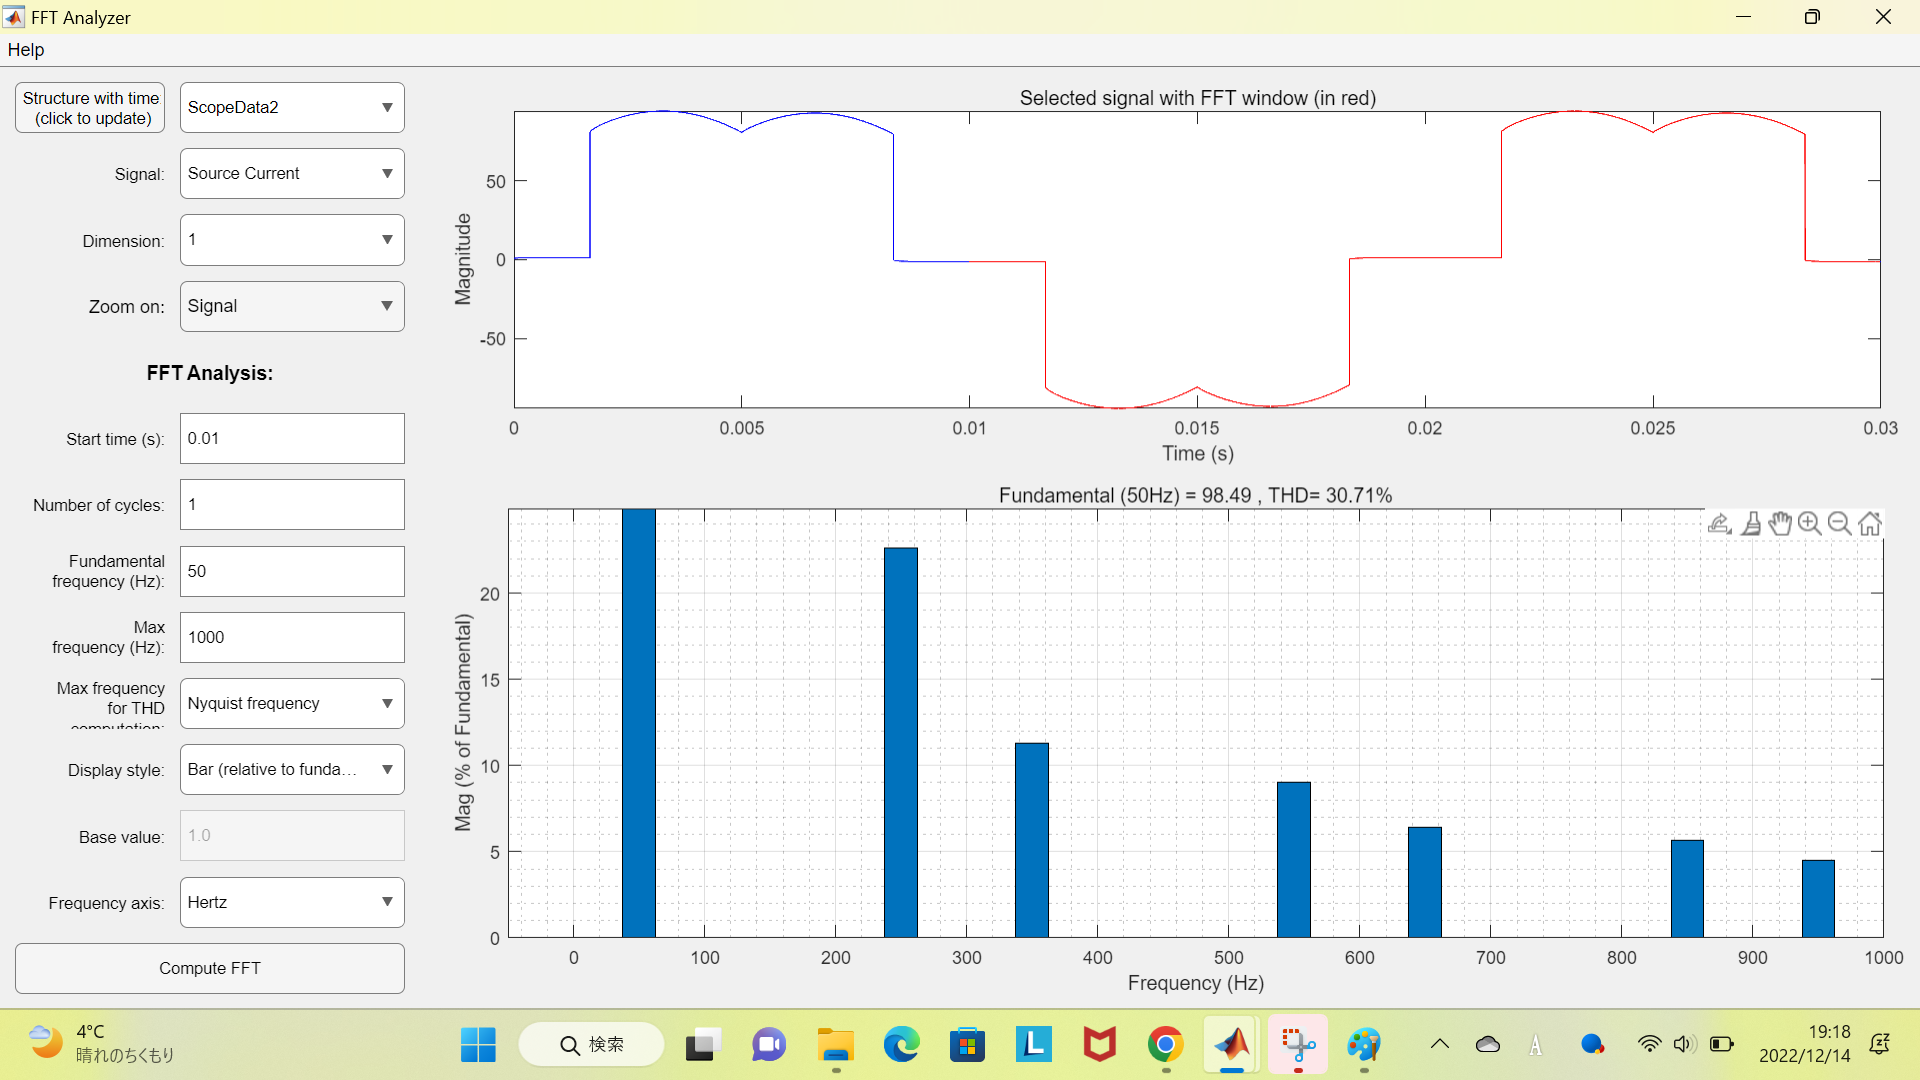Adjust the speaker volume icon
The image size is (1920, 1080).
pos(1685,1044)
